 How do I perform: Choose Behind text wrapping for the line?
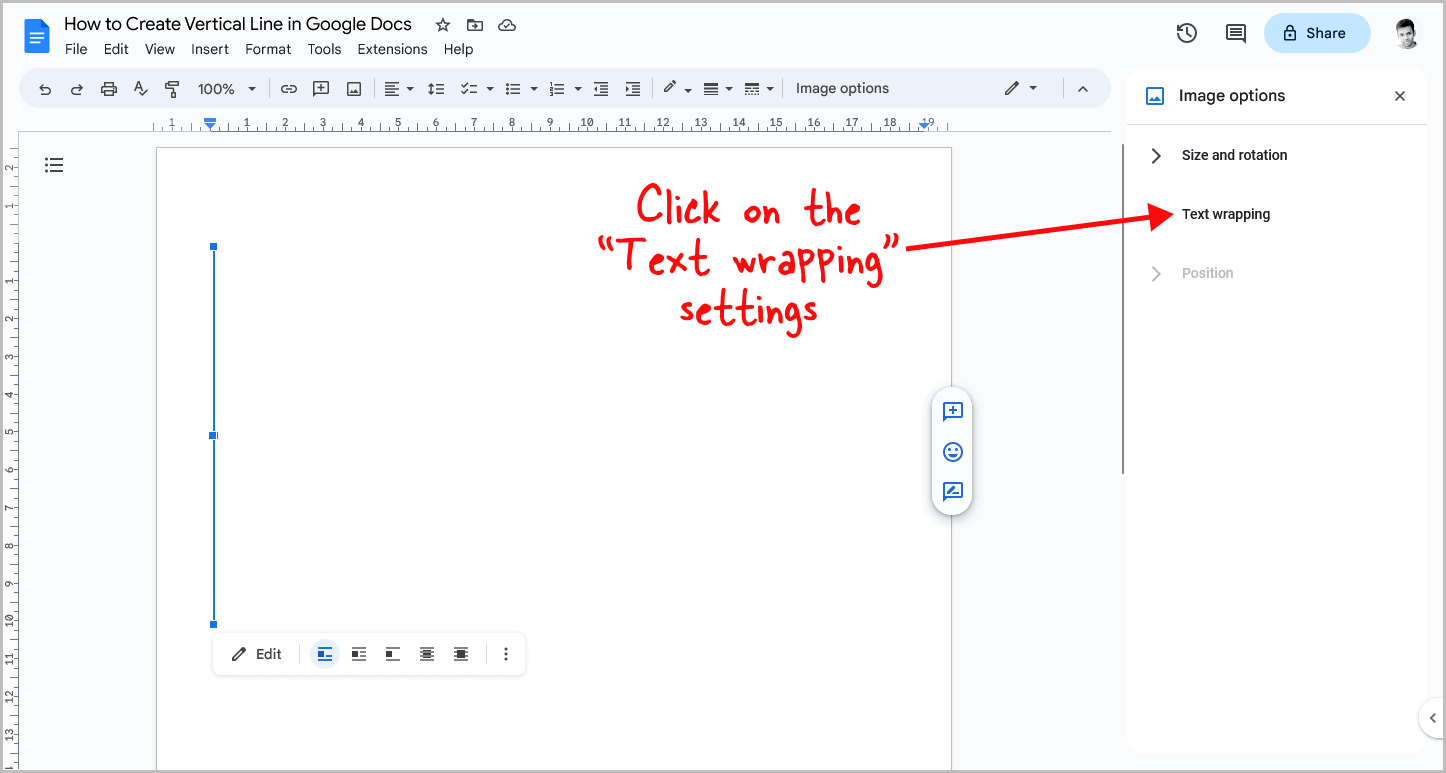click(x=427, y=653)
